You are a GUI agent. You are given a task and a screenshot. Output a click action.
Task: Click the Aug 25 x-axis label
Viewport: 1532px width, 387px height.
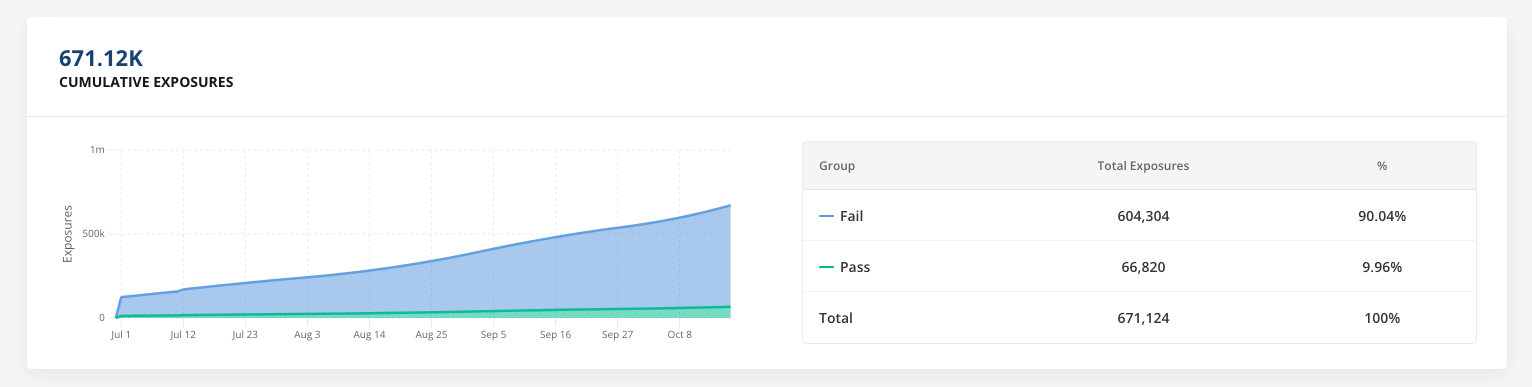tap(431, 335)
